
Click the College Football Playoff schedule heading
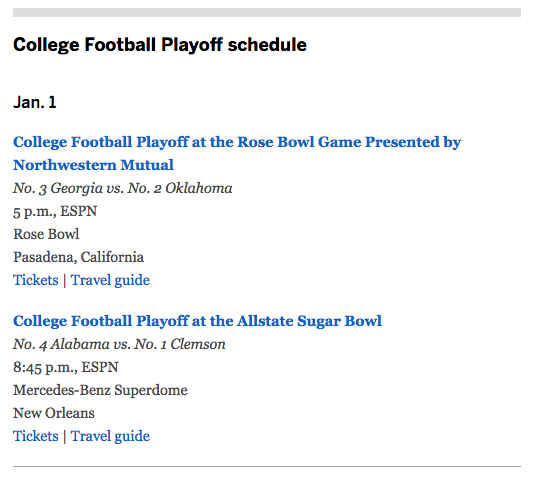tap(160, 45)
